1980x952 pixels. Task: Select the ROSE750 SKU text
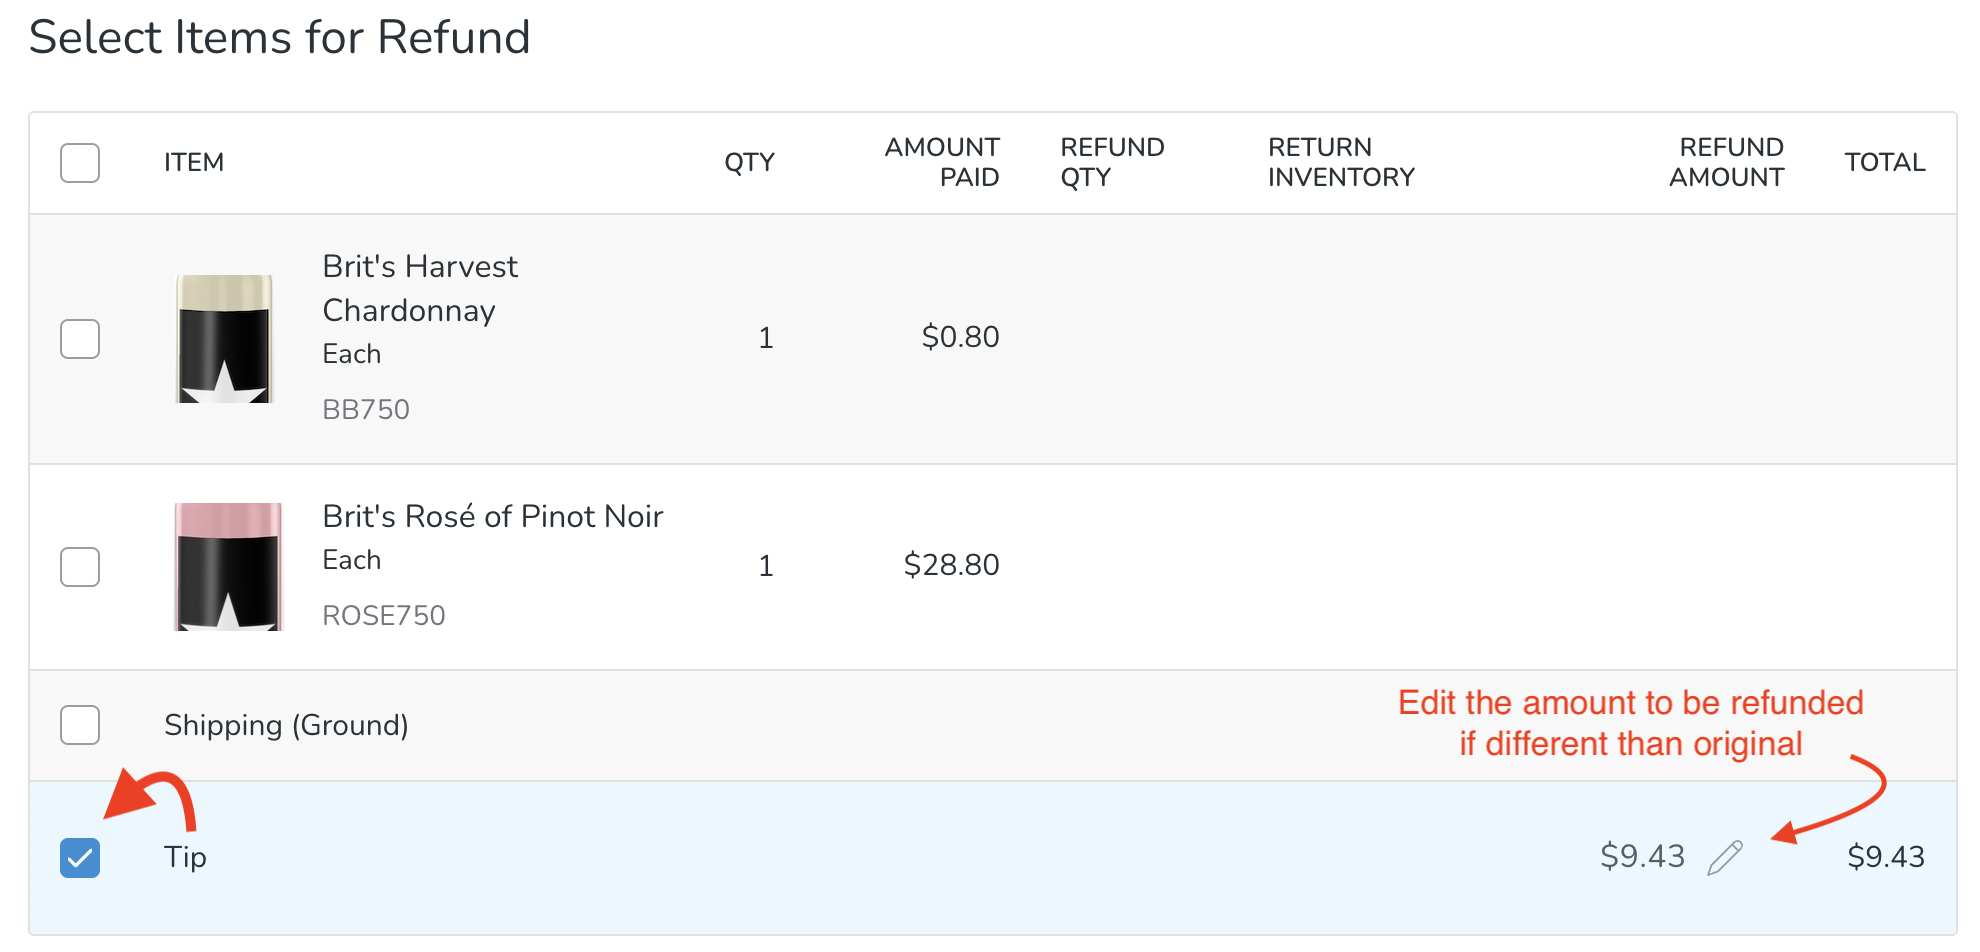click(384, 615)
